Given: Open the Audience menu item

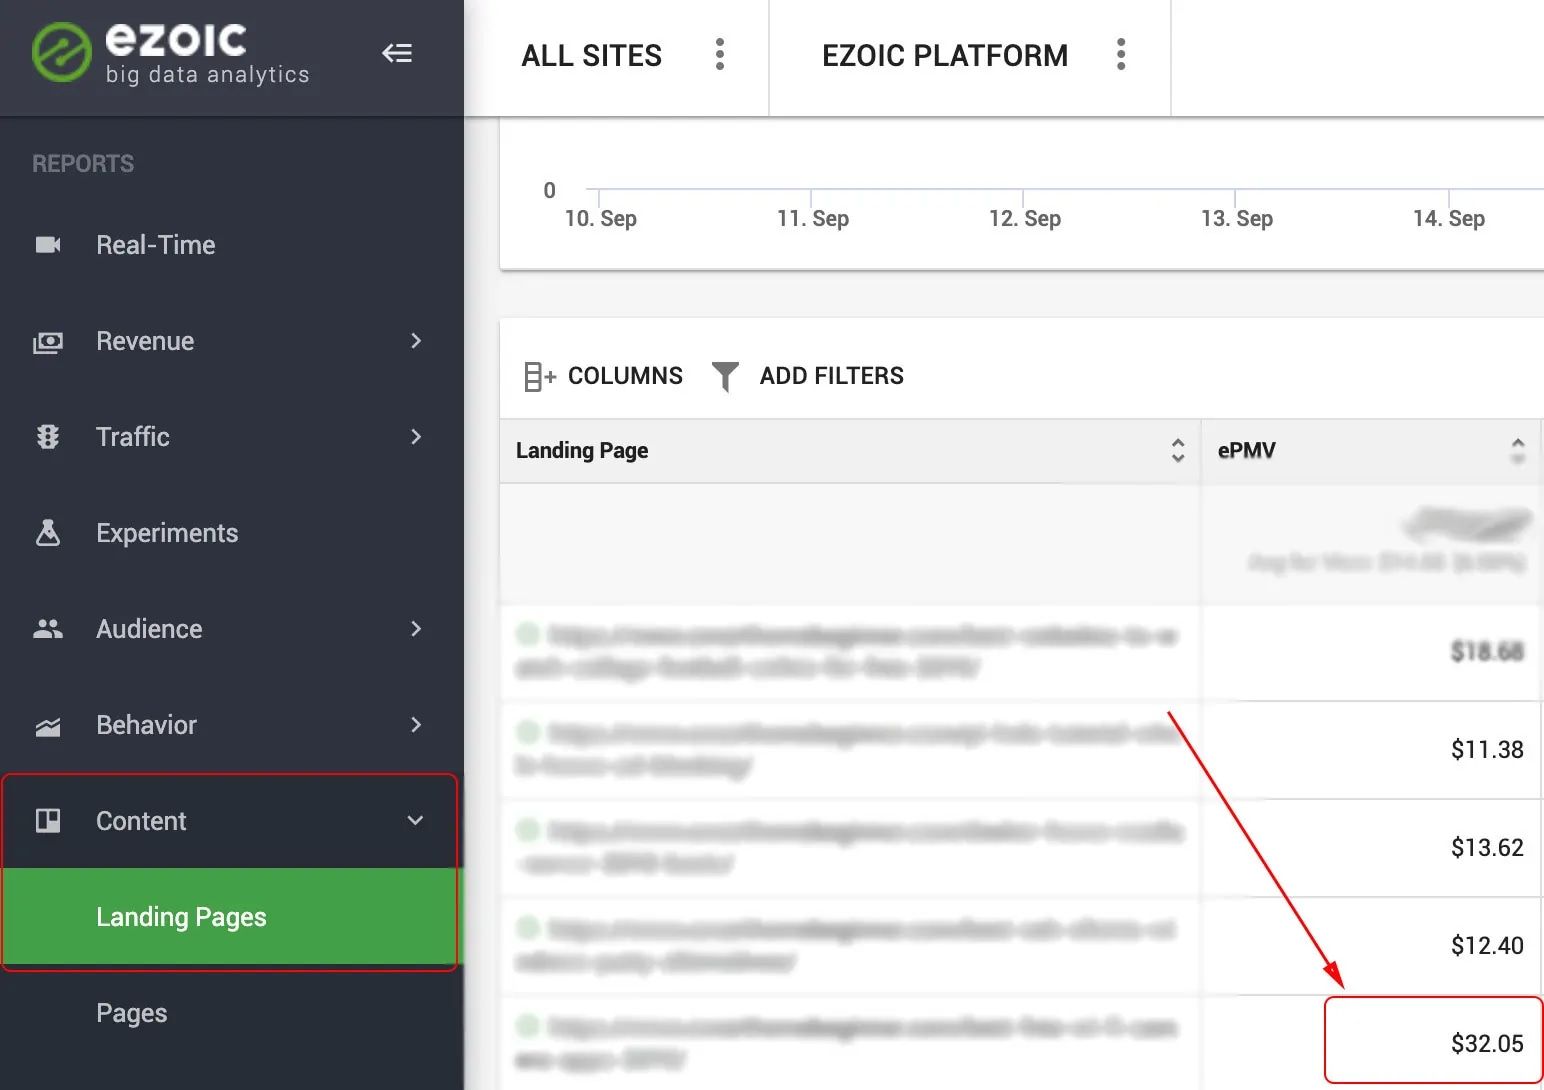Looking at the screenshot, I should (230, 629).
